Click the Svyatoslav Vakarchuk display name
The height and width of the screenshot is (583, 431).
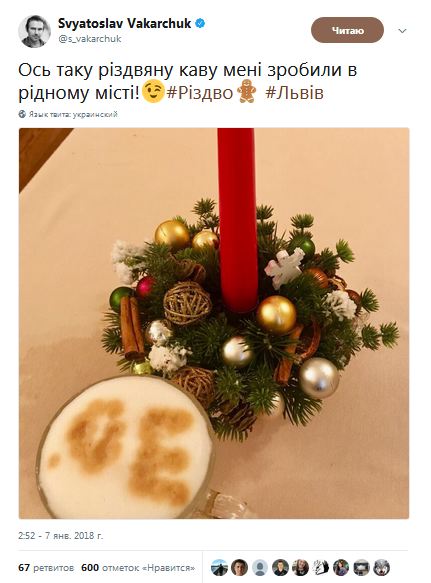(125, 23)
